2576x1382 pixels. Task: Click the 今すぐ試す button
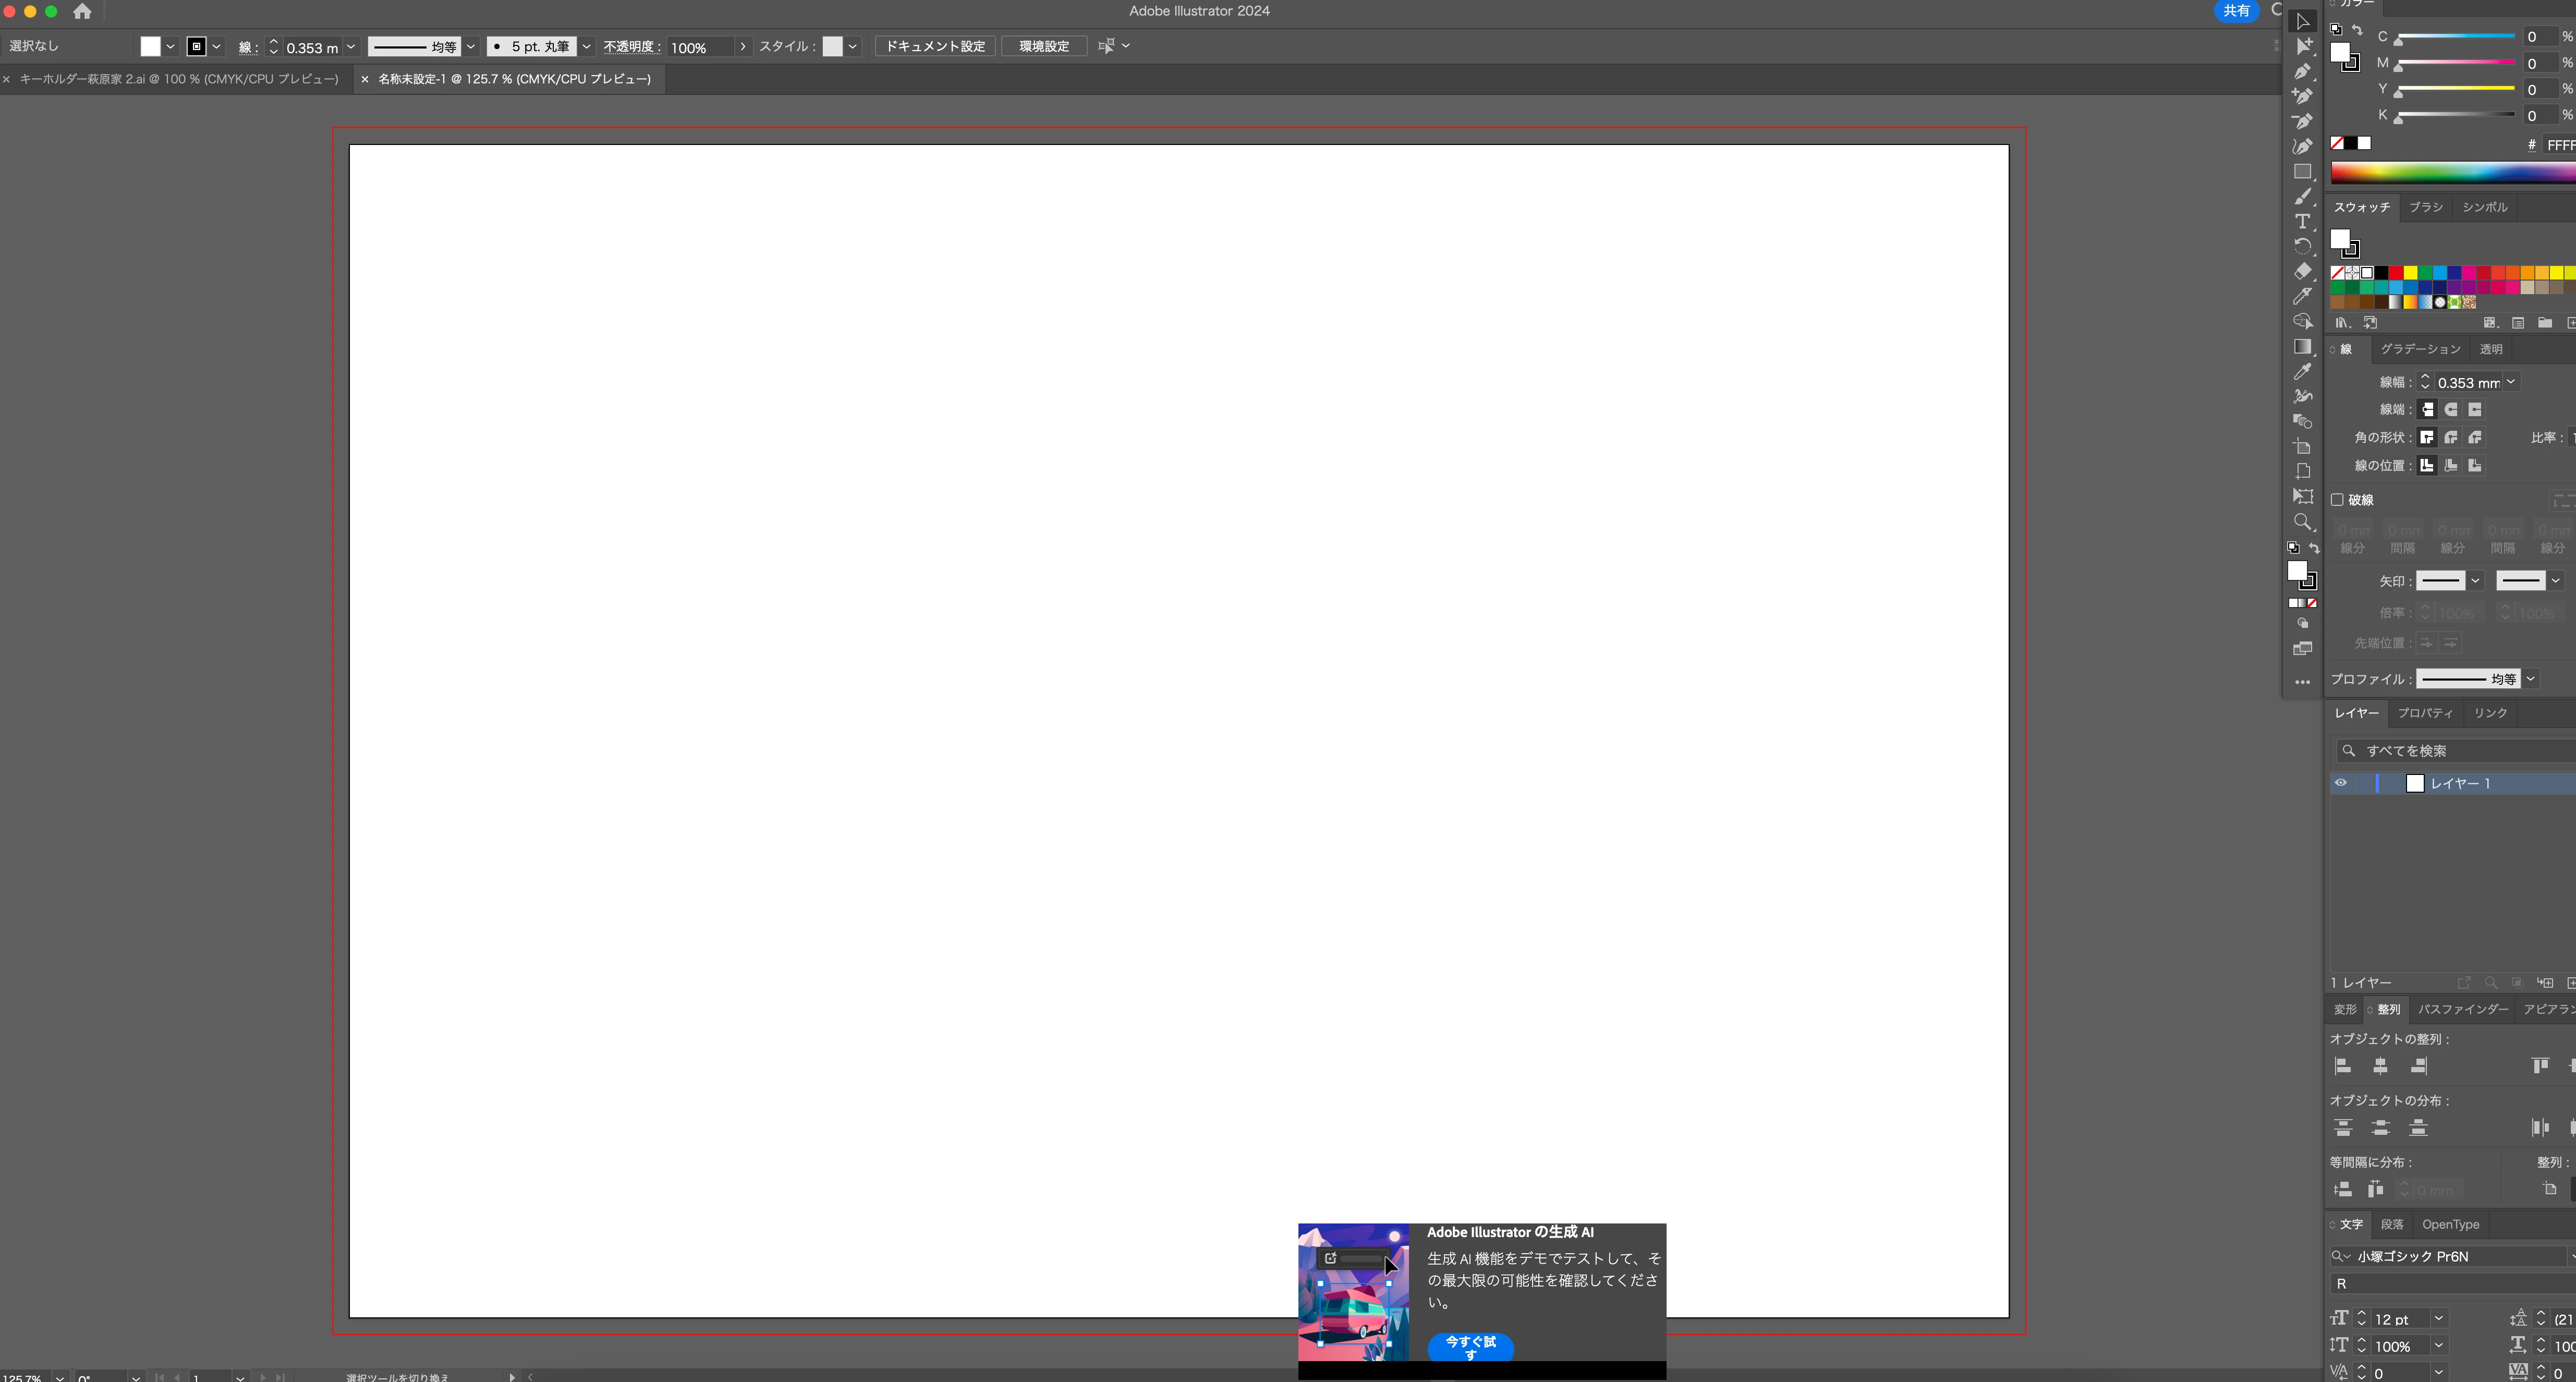point(1470,1347)
